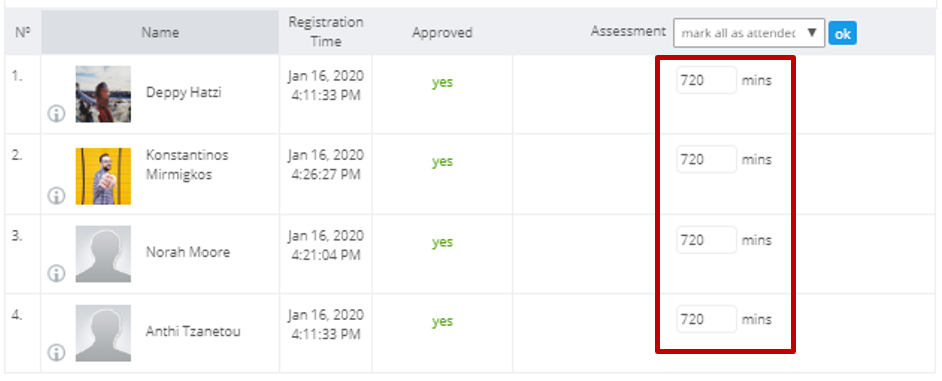942x381 pixels.
Task: Click the name Norah Moore
Action: click(188, 252)
